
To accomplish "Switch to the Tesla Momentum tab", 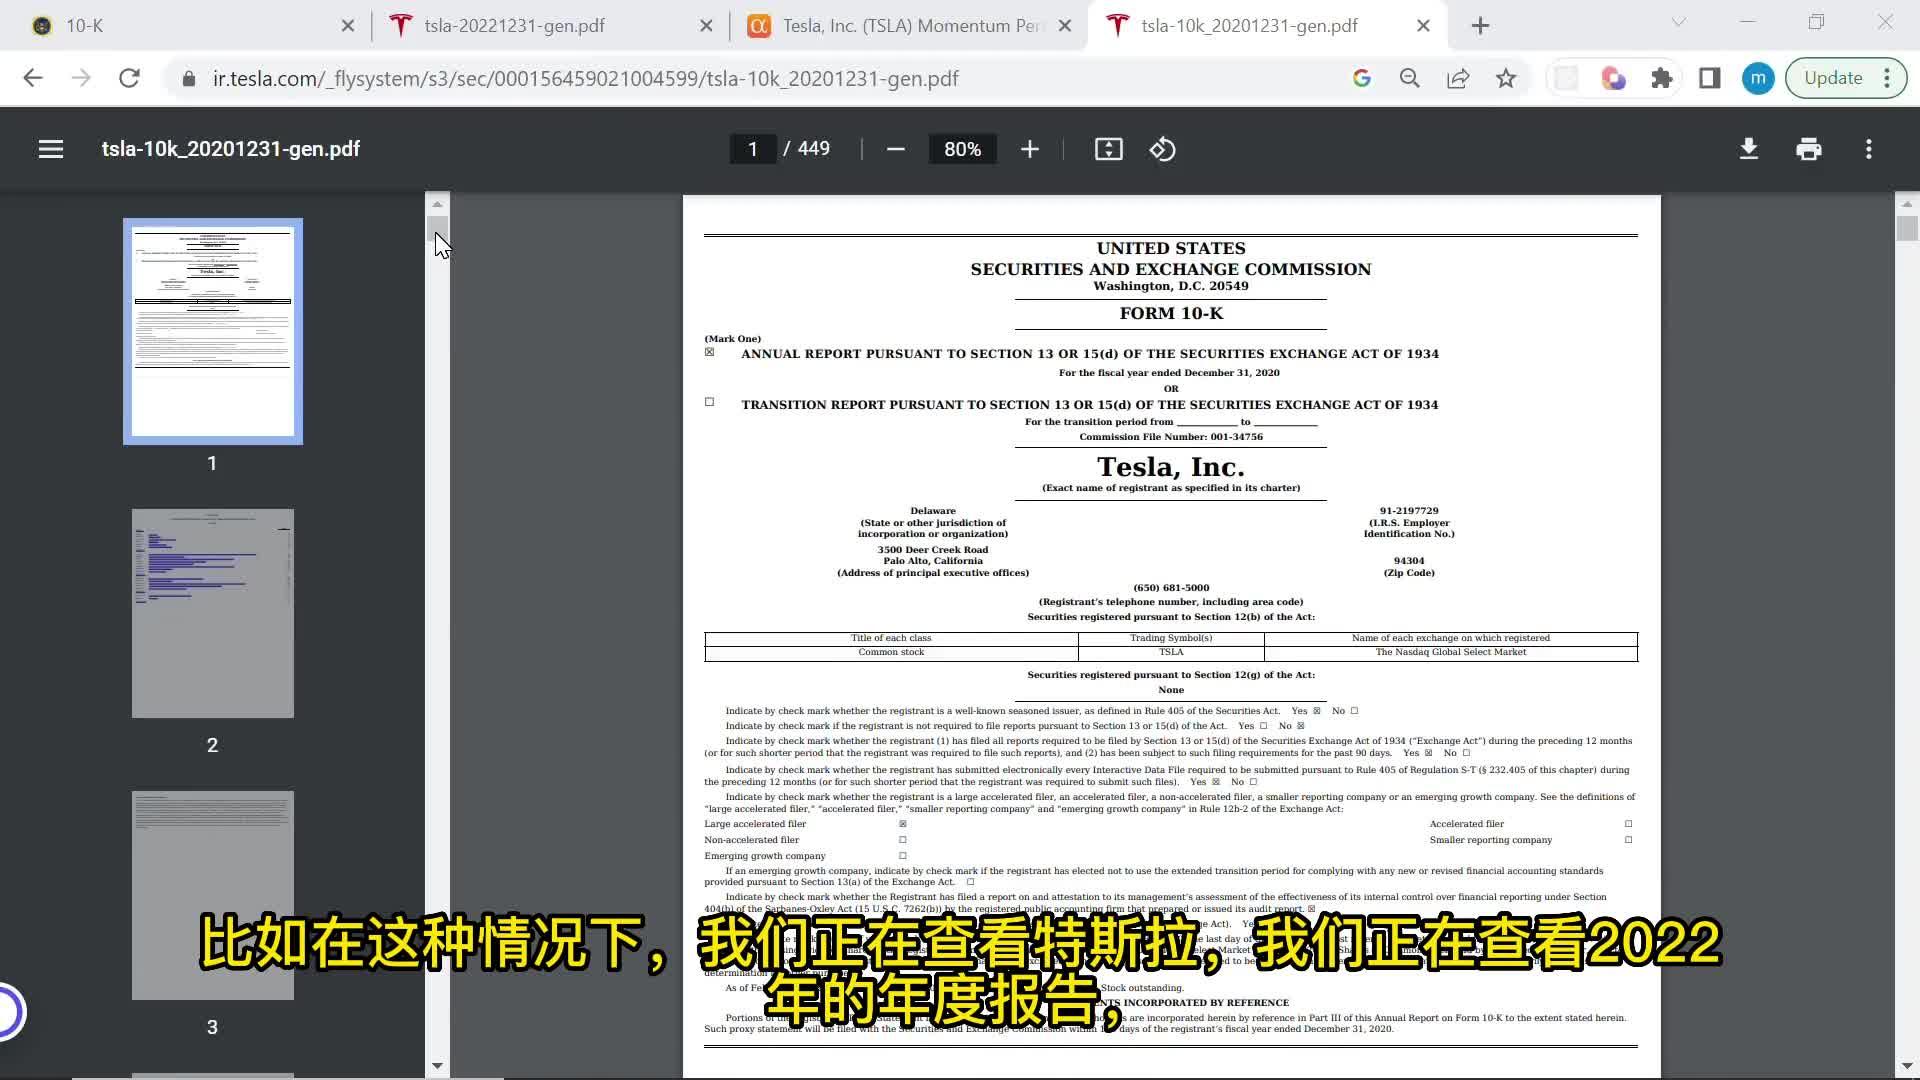I will coord(900,25).
